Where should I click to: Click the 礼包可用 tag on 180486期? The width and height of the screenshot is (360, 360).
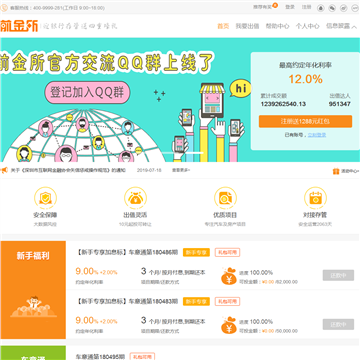tap(227, 252)
